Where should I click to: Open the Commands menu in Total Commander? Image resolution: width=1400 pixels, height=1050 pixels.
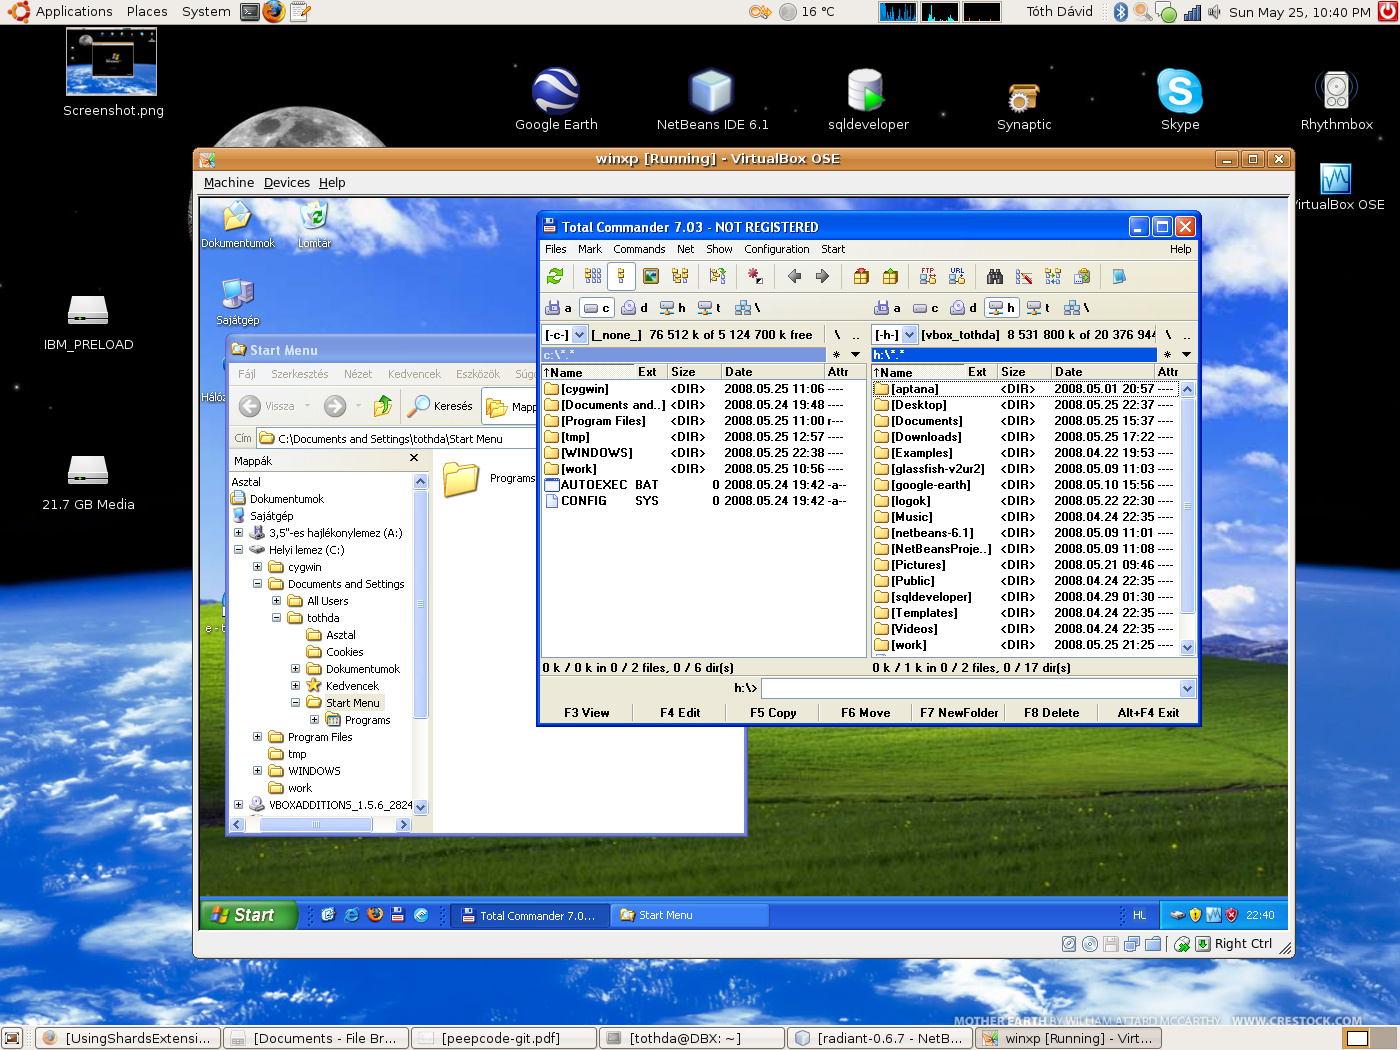coord(639,249)
